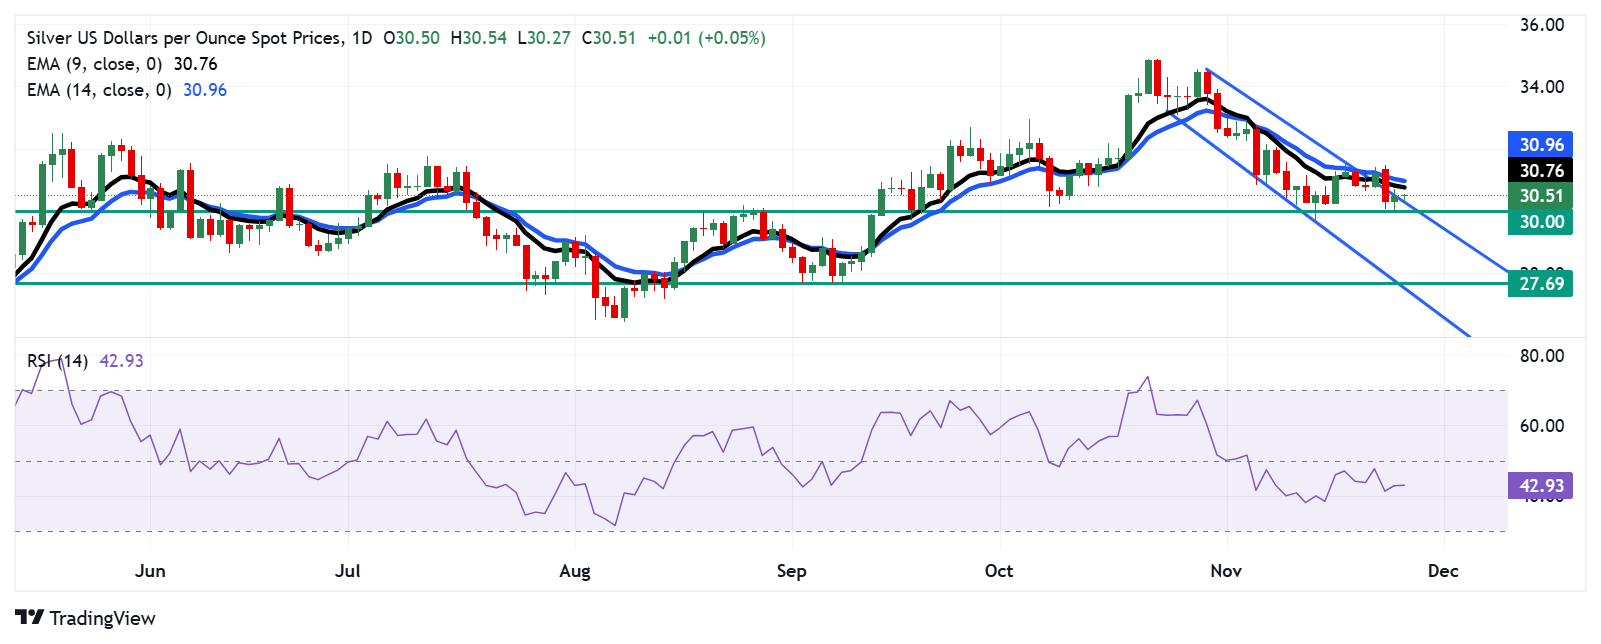Select the RSI (14) indicator label
The height and width of the screenshot is (644, 1601).
coord(57,361)
